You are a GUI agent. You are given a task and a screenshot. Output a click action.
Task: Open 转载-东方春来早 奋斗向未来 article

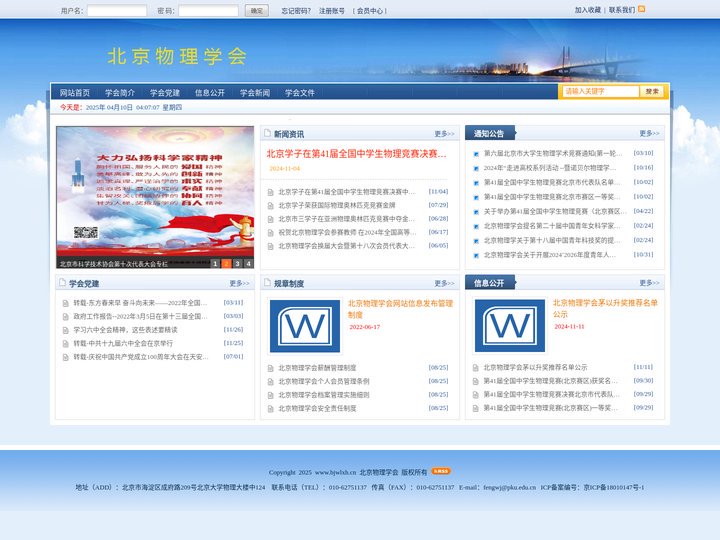click(140, 303)
